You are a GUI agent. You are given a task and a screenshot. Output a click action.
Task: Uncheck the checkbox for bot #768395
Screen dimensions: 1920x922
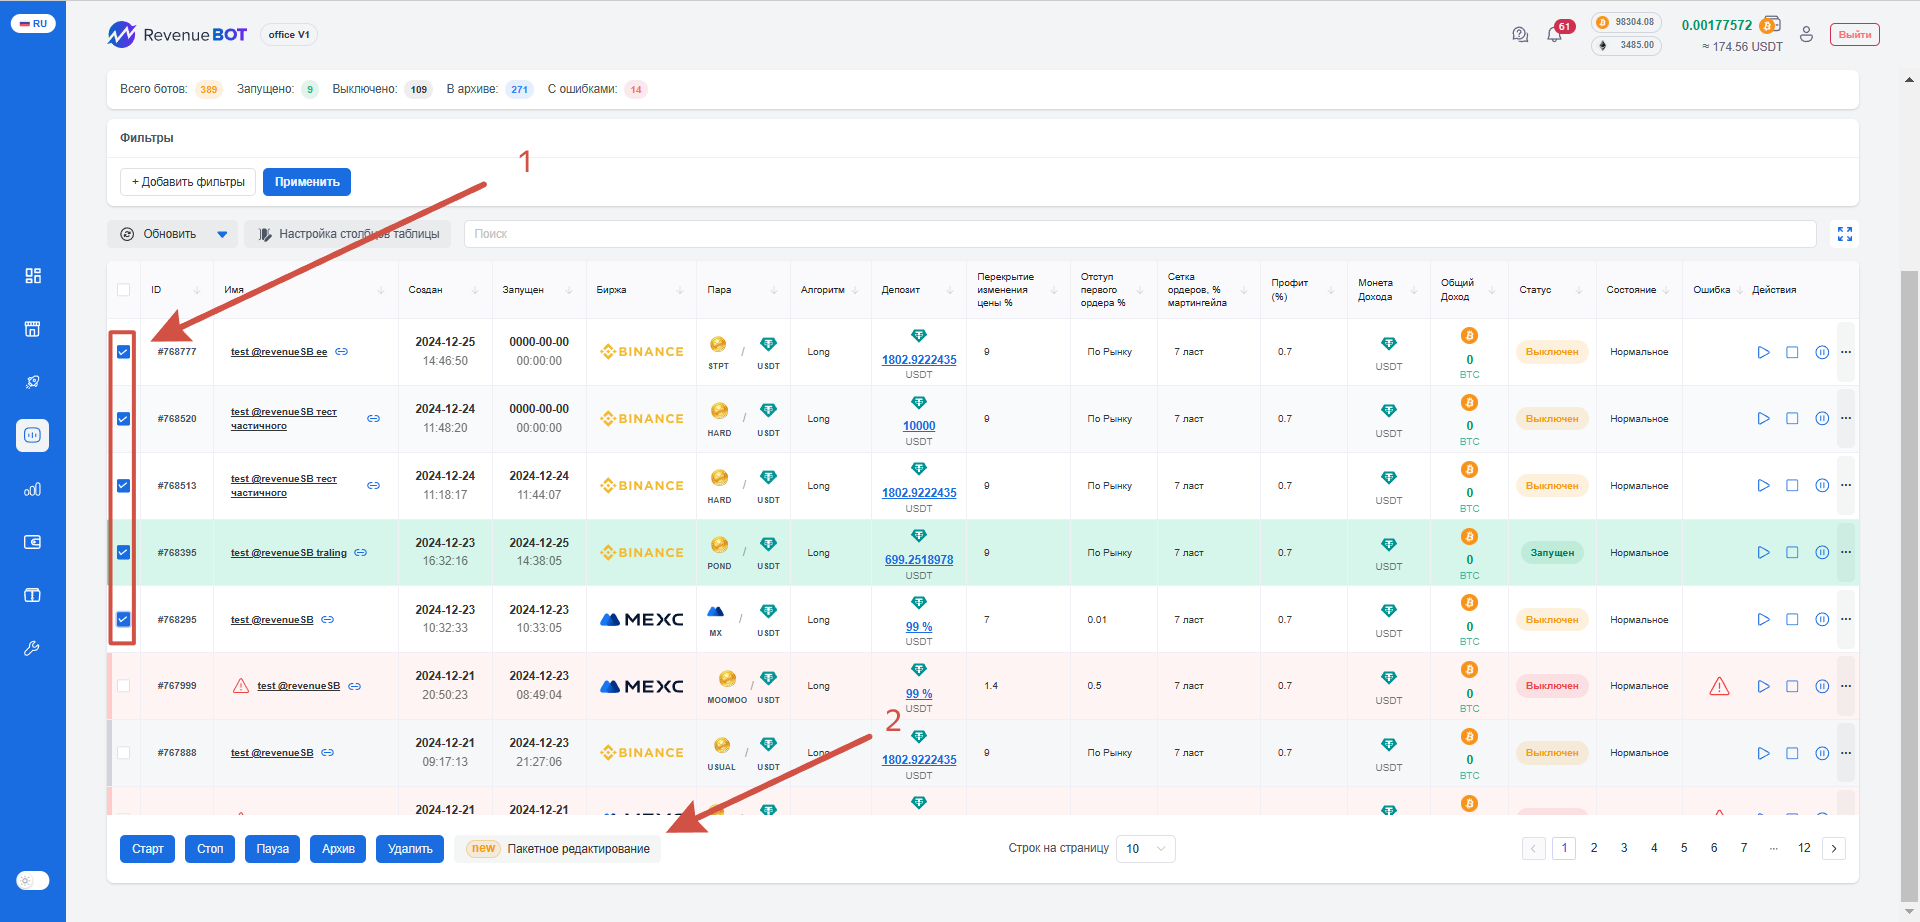(124, 552)
